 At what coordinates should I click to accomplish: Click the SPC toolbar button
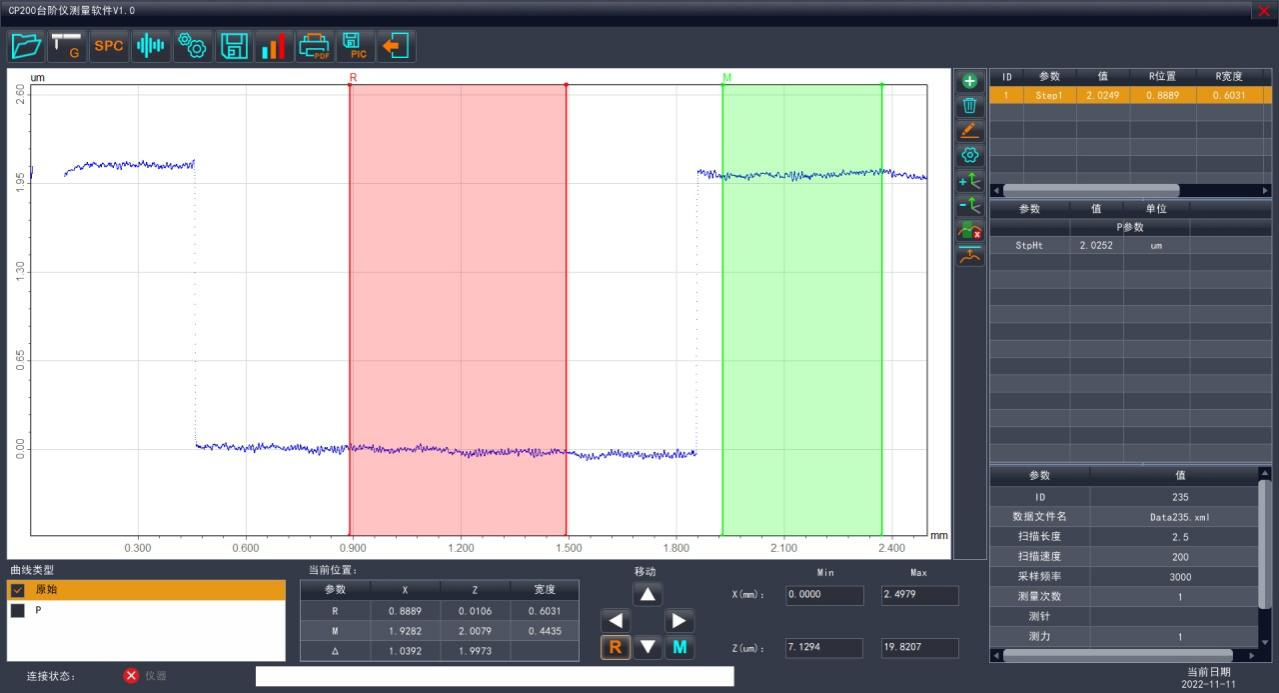[x=109, y=46]
